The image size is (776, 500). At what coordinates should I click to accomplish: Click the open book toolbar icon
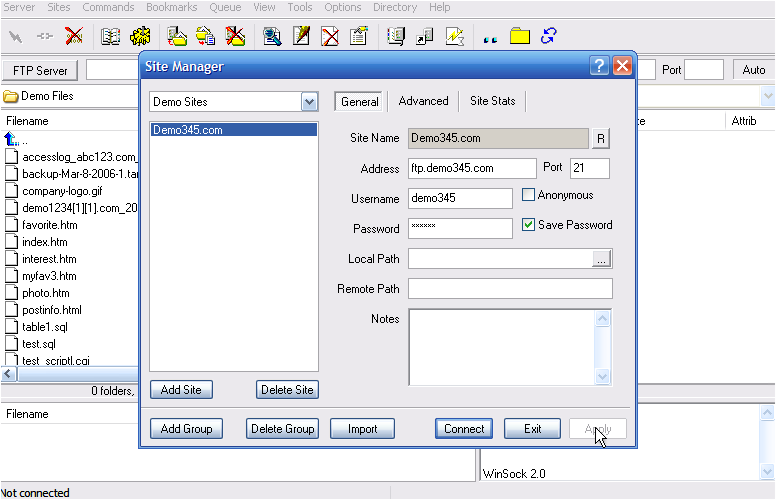pos(111,37)
